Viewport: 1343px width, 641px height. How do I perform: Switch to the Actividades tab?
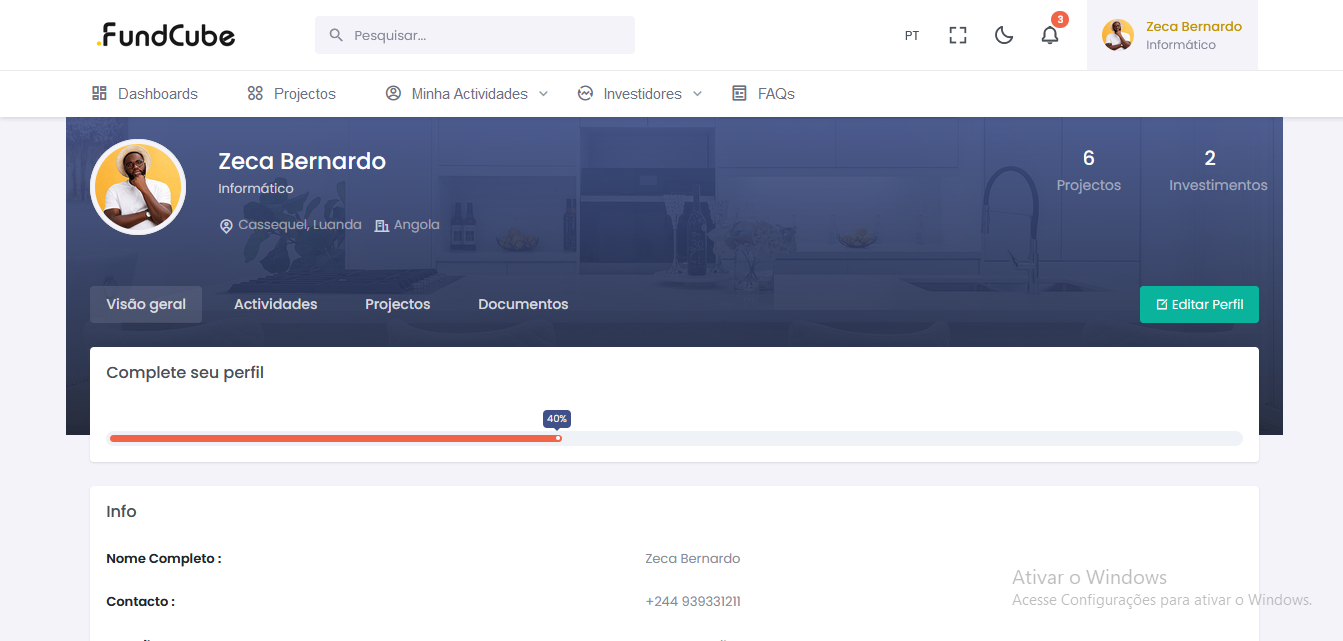pos(275,304)
